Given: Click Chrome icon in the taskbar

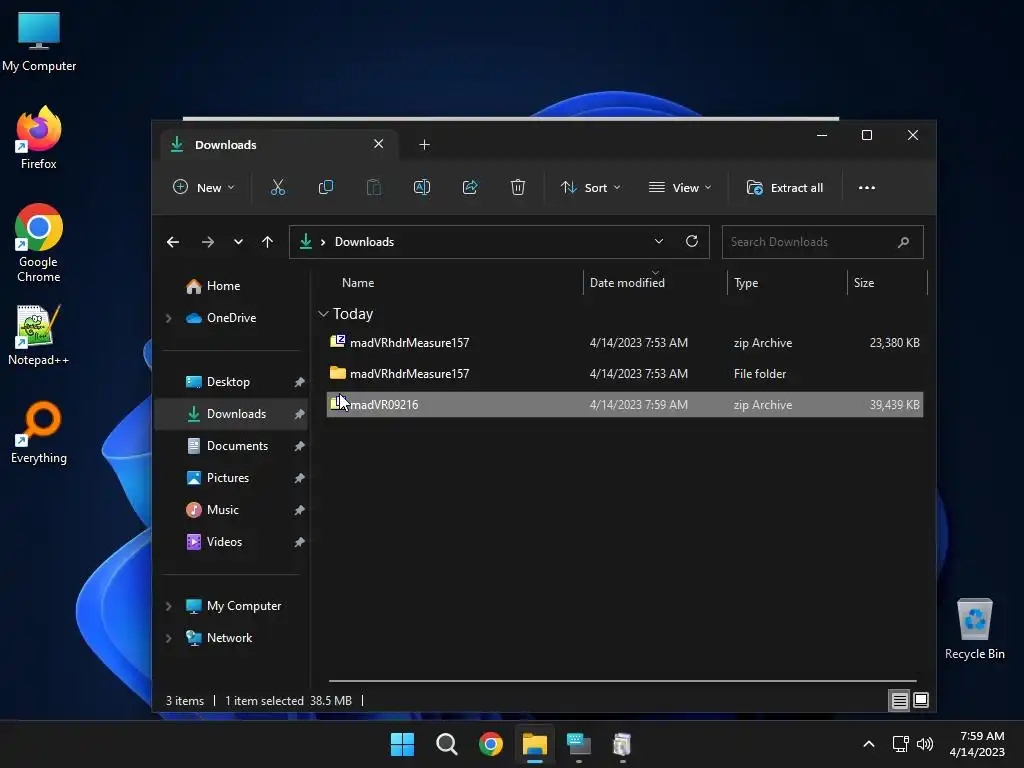Looking at the screenshot, I should [490, 744].
